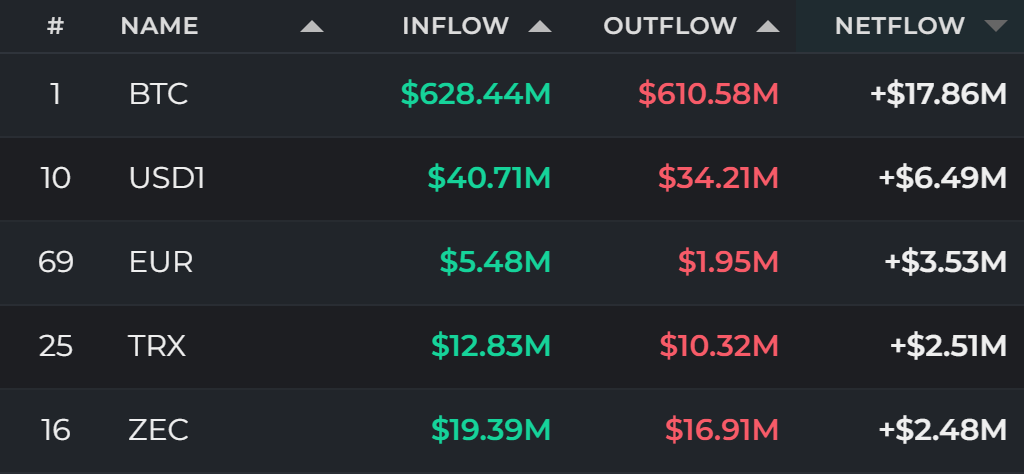Click EUR inflow value $5.48M
Viewport: 1024px width, 474px height.
[x=495, y=262]
